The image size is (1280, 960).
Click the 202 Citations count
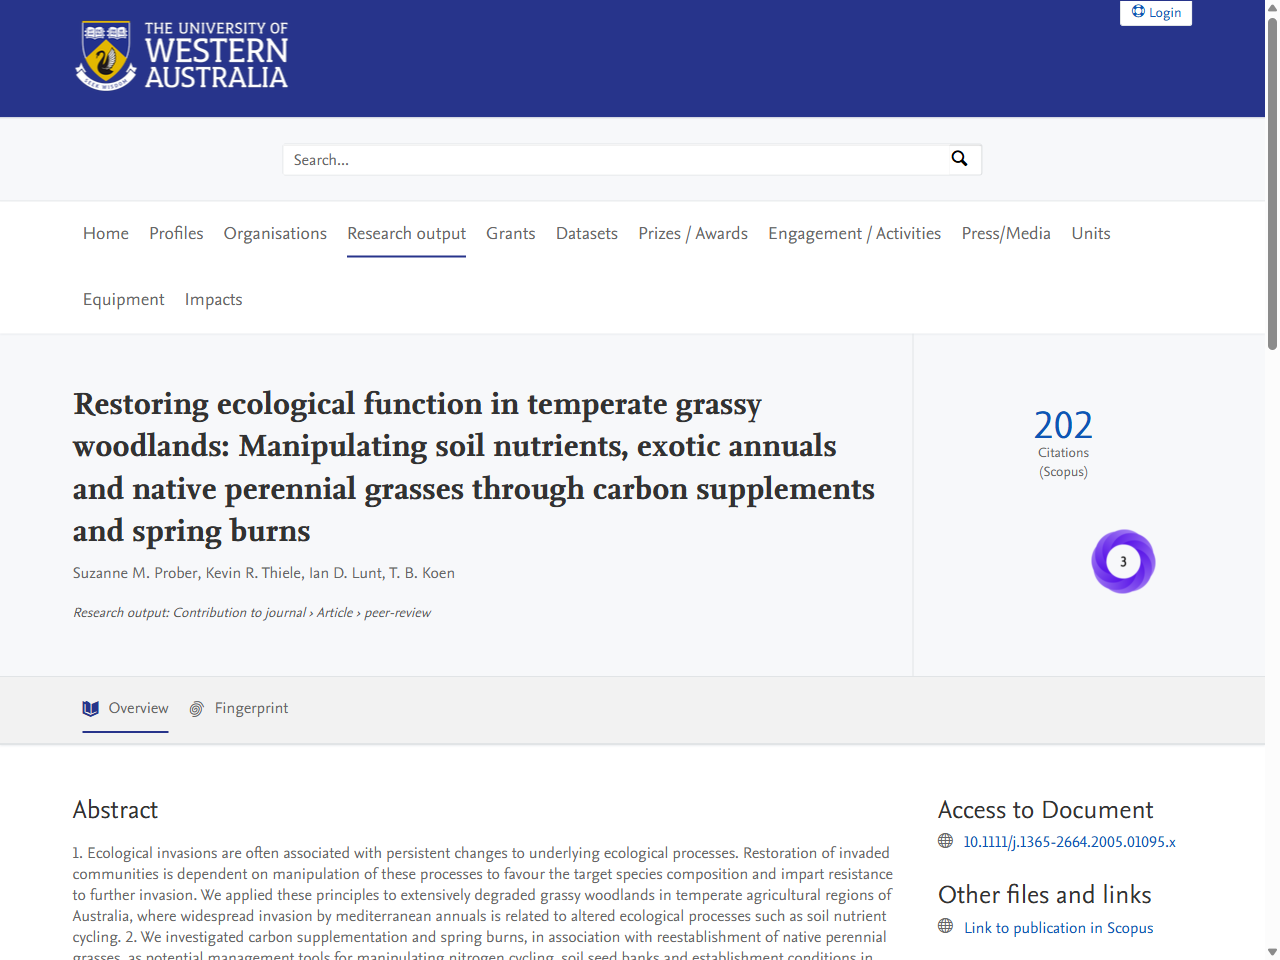tap(1063, 425)
